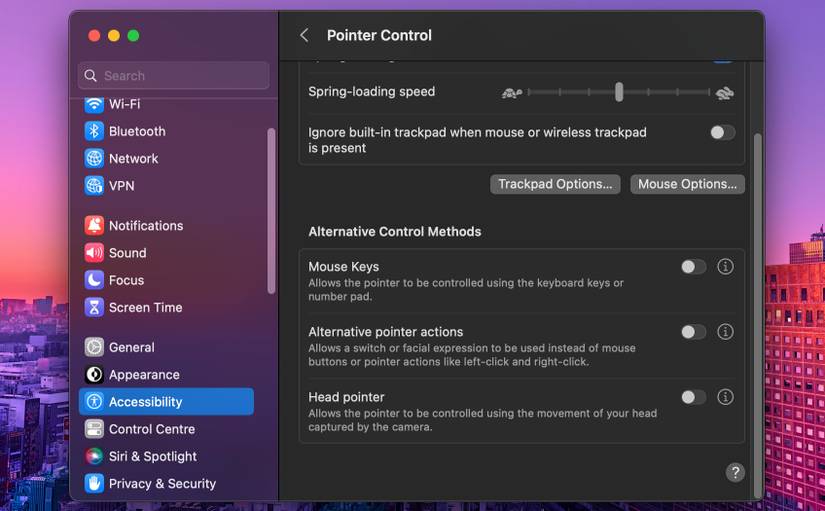Enable the Head pointer switch
The width and height of the screenshot is (825, 511).
click(693, 397)
